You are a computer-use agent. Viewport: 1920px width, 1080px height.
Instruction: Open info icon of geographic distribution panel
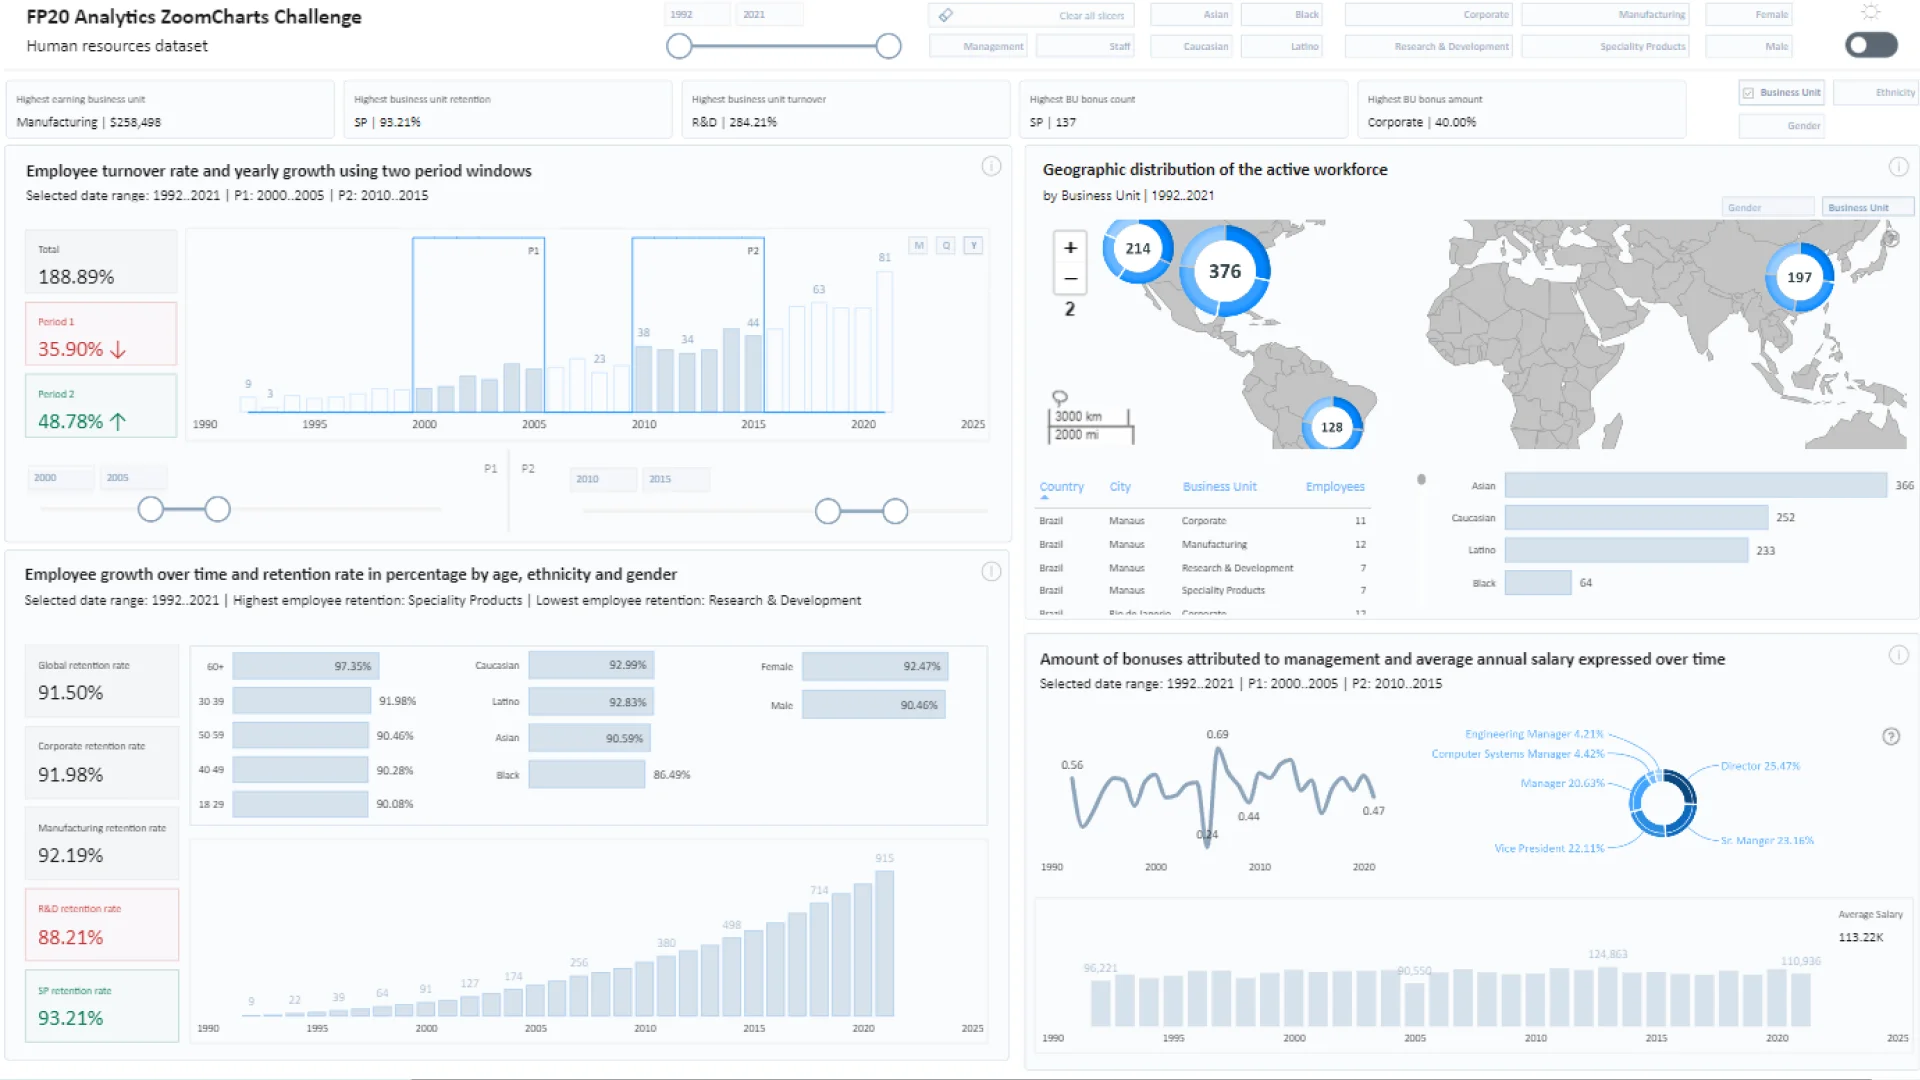[1898, 166]
